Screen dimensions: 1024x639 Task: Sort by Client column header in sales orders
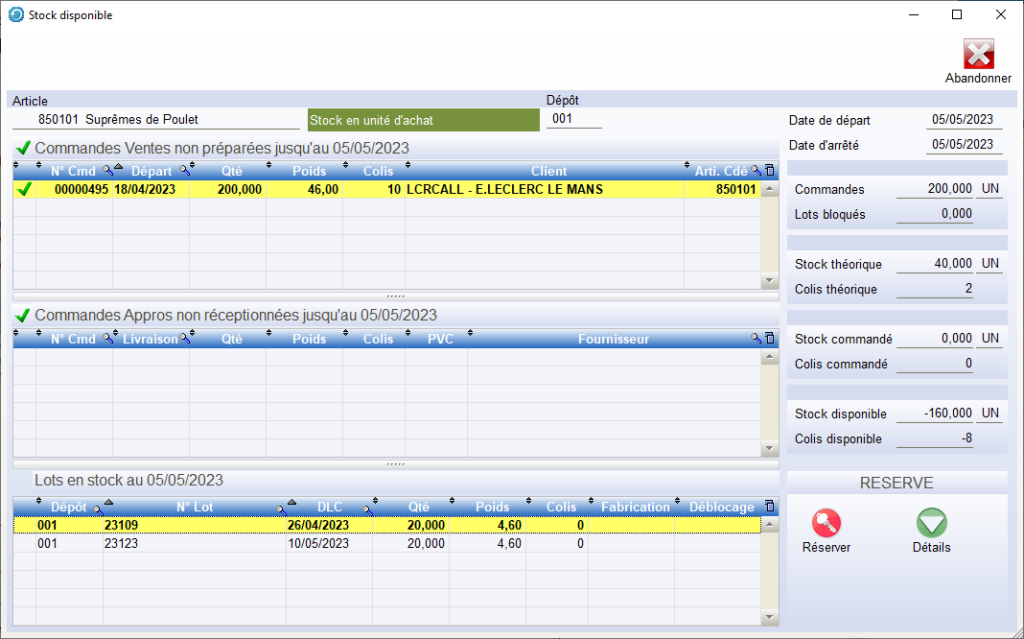point(548,171)
